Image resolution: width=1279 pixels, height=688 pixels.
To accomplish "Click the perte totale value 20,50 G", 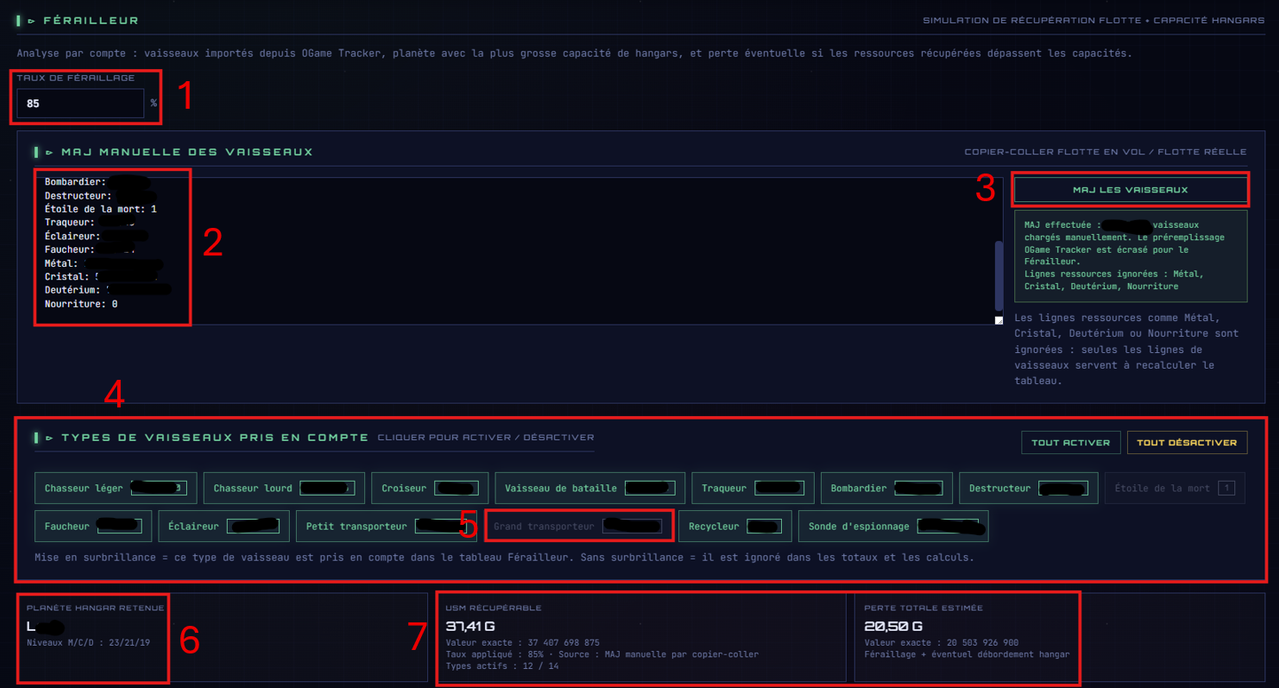I will pyautogui.click(x=893, y=626).
